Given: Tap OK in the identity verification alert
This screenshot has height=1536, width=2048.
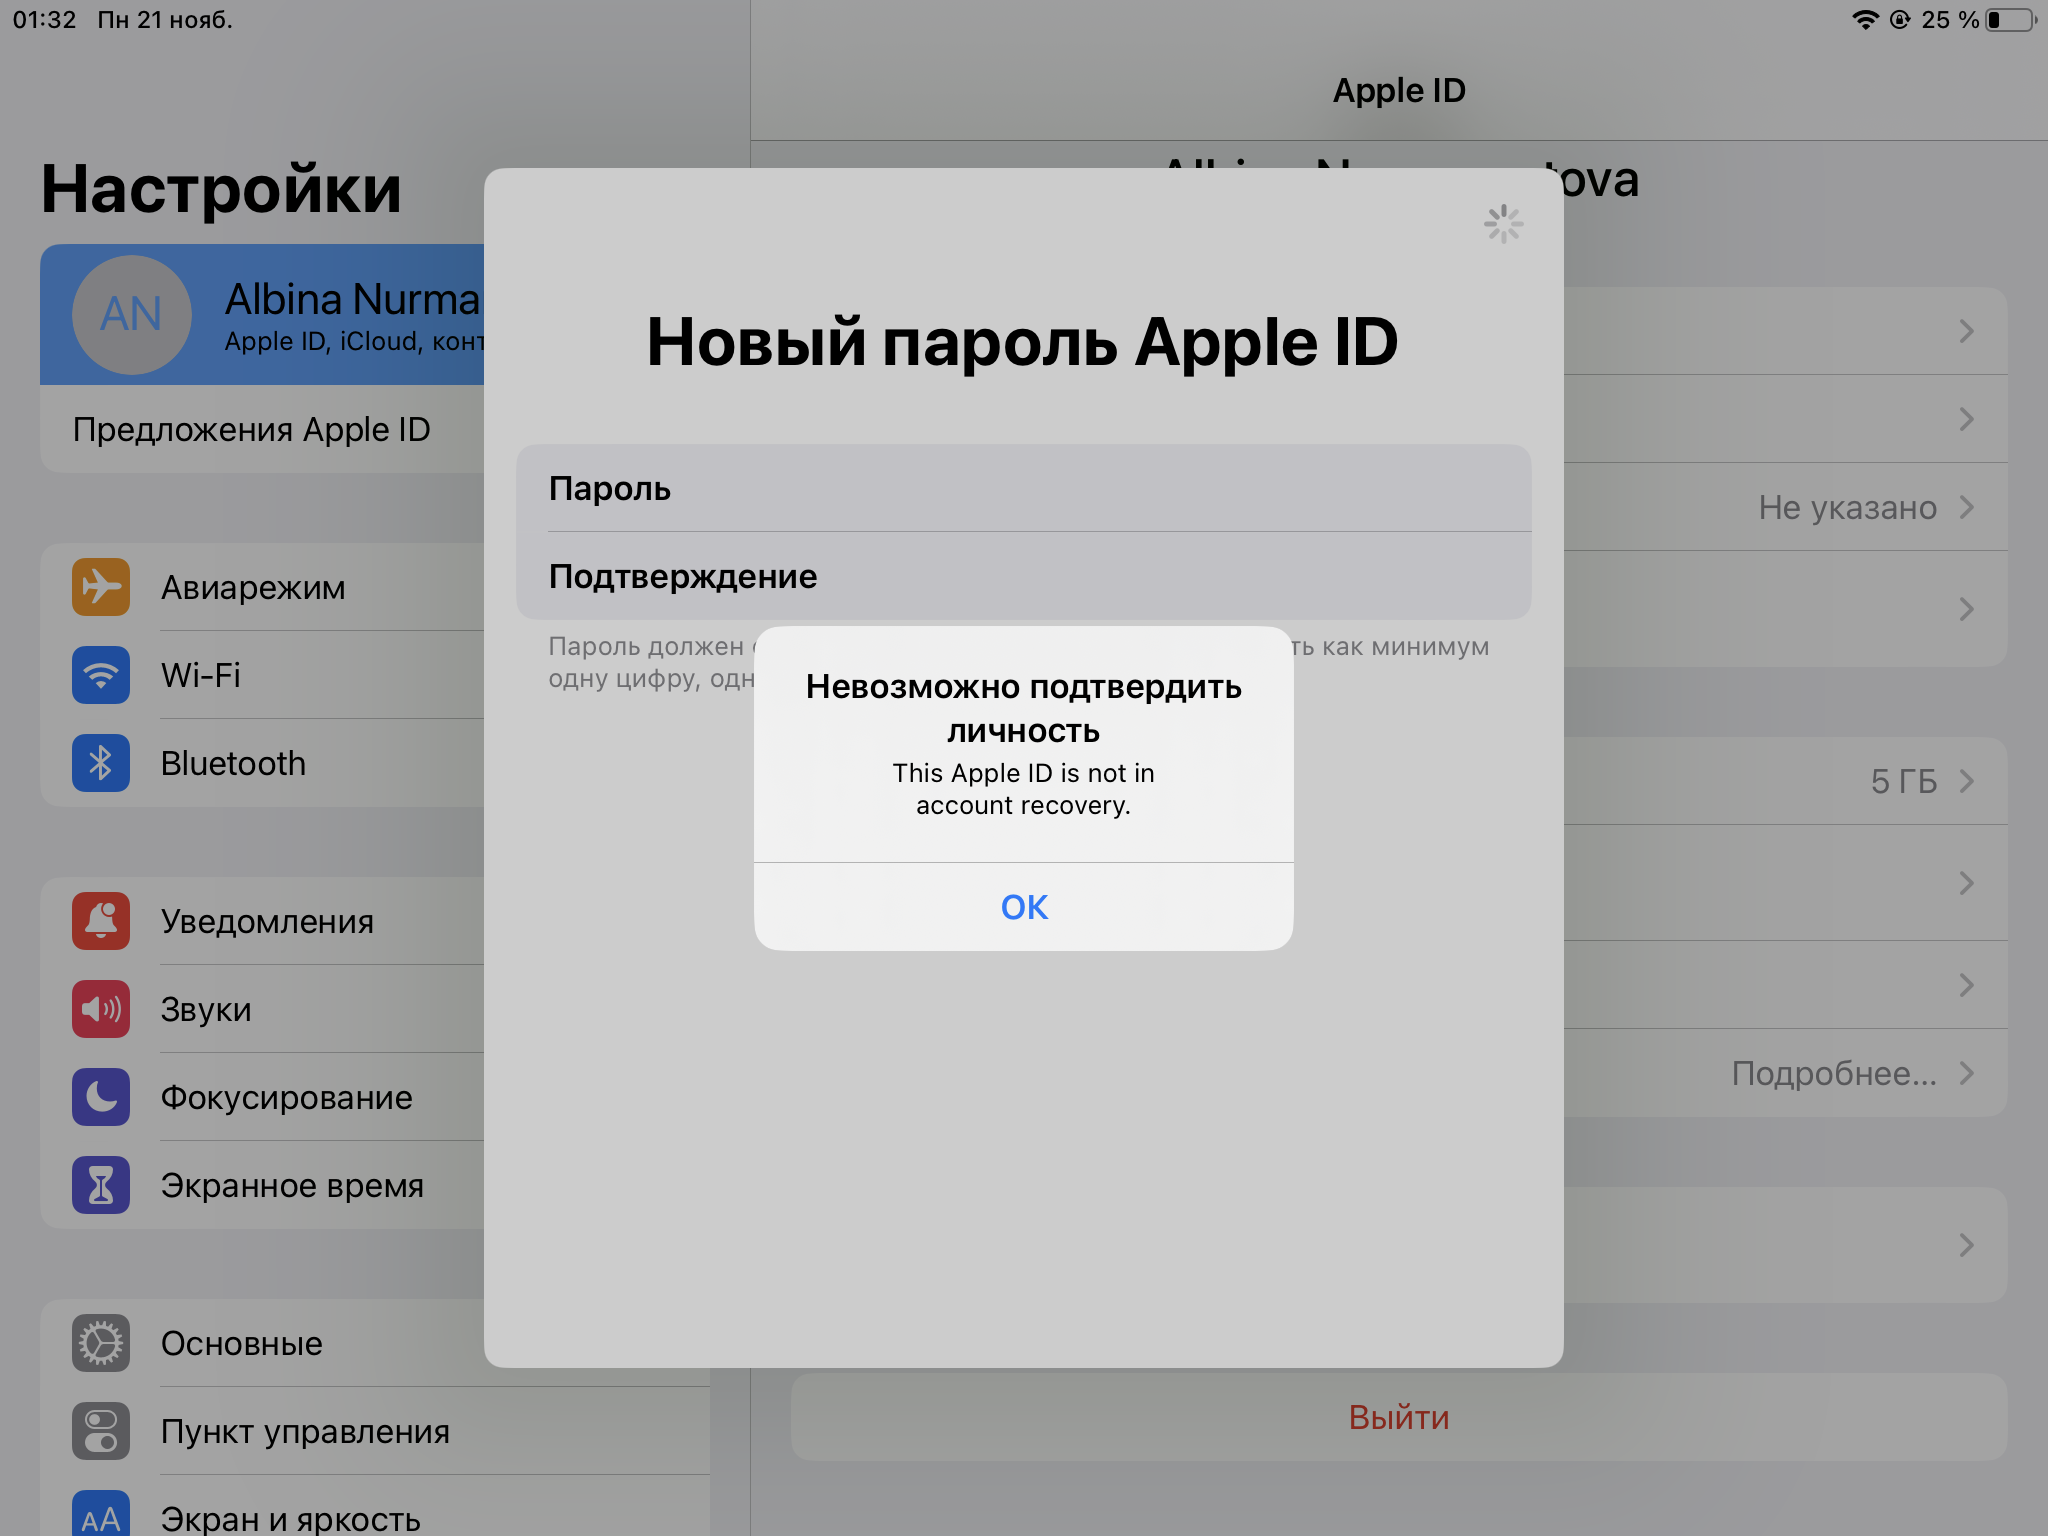Looking at the screenshot, I should [x=1024, y=907].
